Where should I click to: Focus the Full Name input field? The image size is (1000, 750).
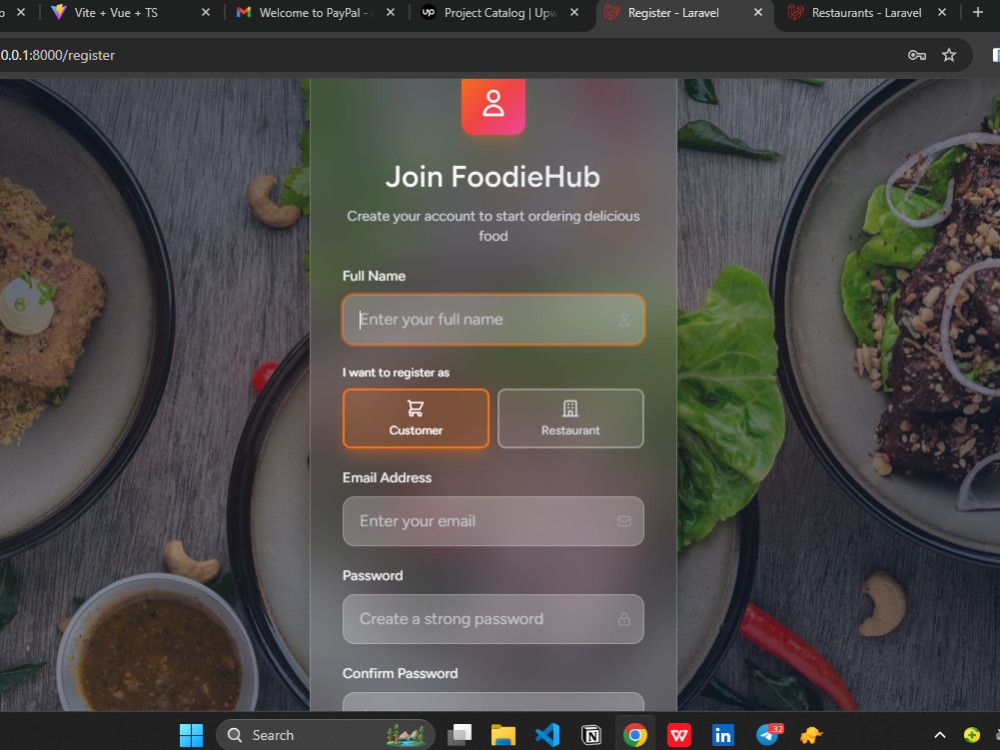493,320
